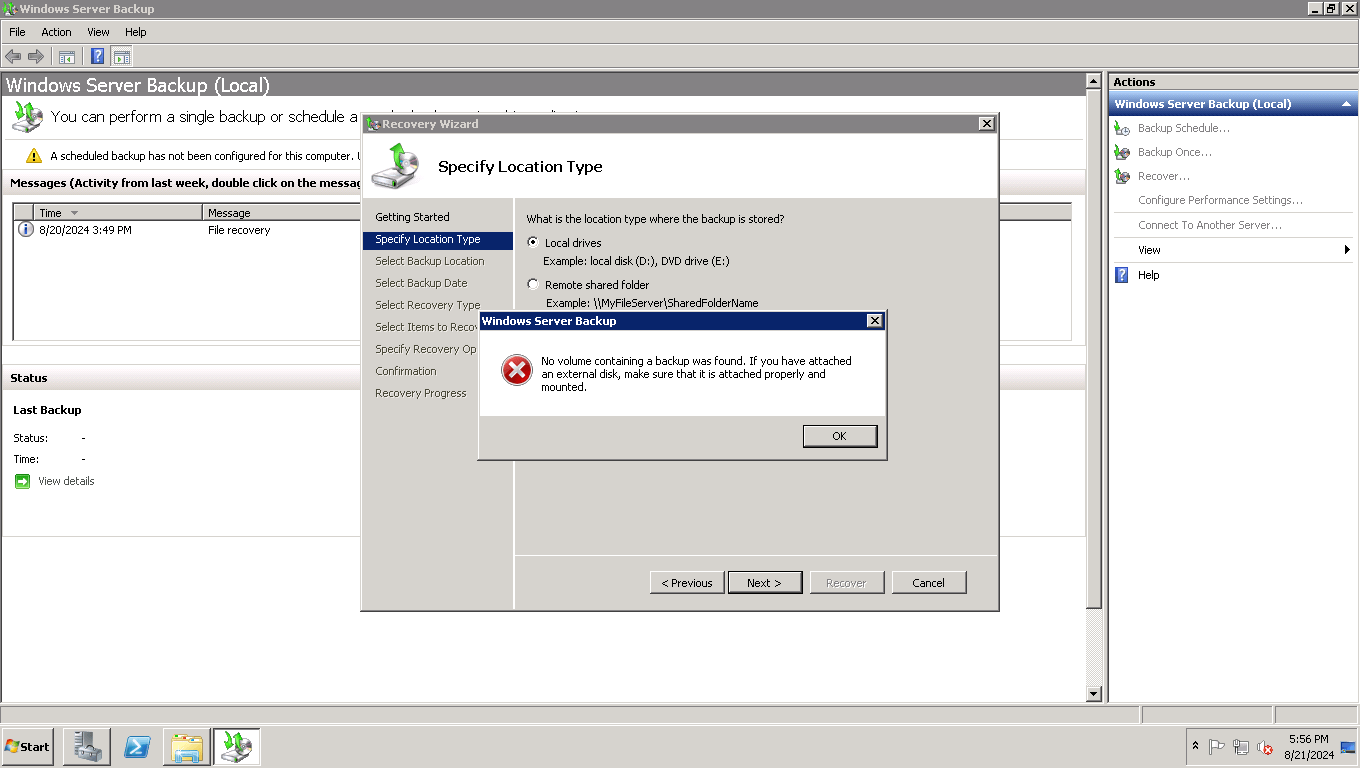Click the File recovery message cell
The image size is (1360, 768).
click(239, 230)
